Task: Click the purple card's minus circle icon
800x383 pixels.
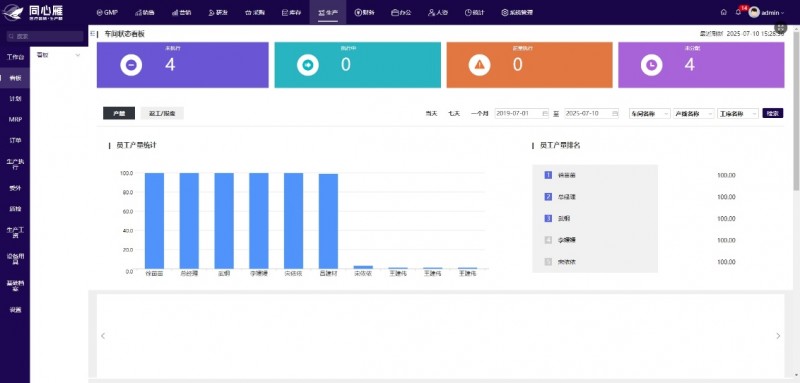Action: [x=131, y=65]
